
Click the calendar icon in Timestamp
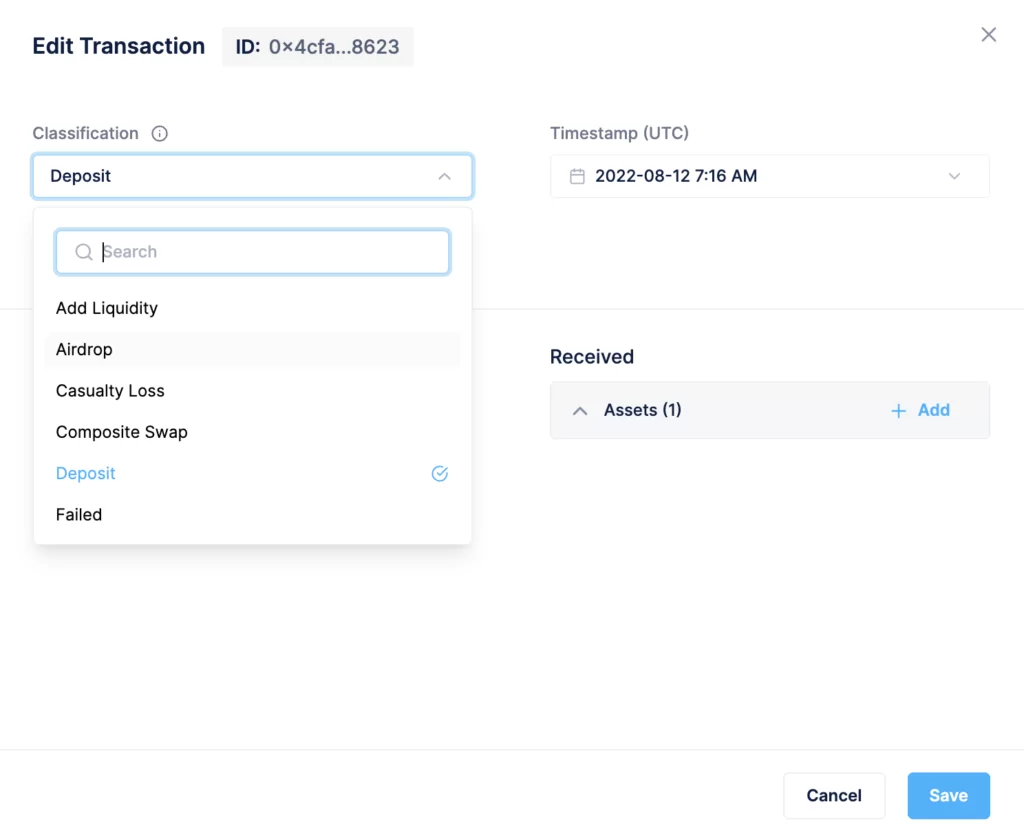(x=577, y=176)
